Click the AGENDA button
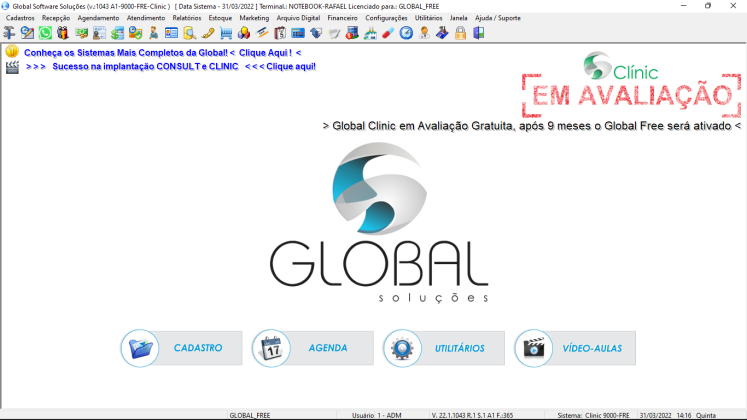 [313, 348]
